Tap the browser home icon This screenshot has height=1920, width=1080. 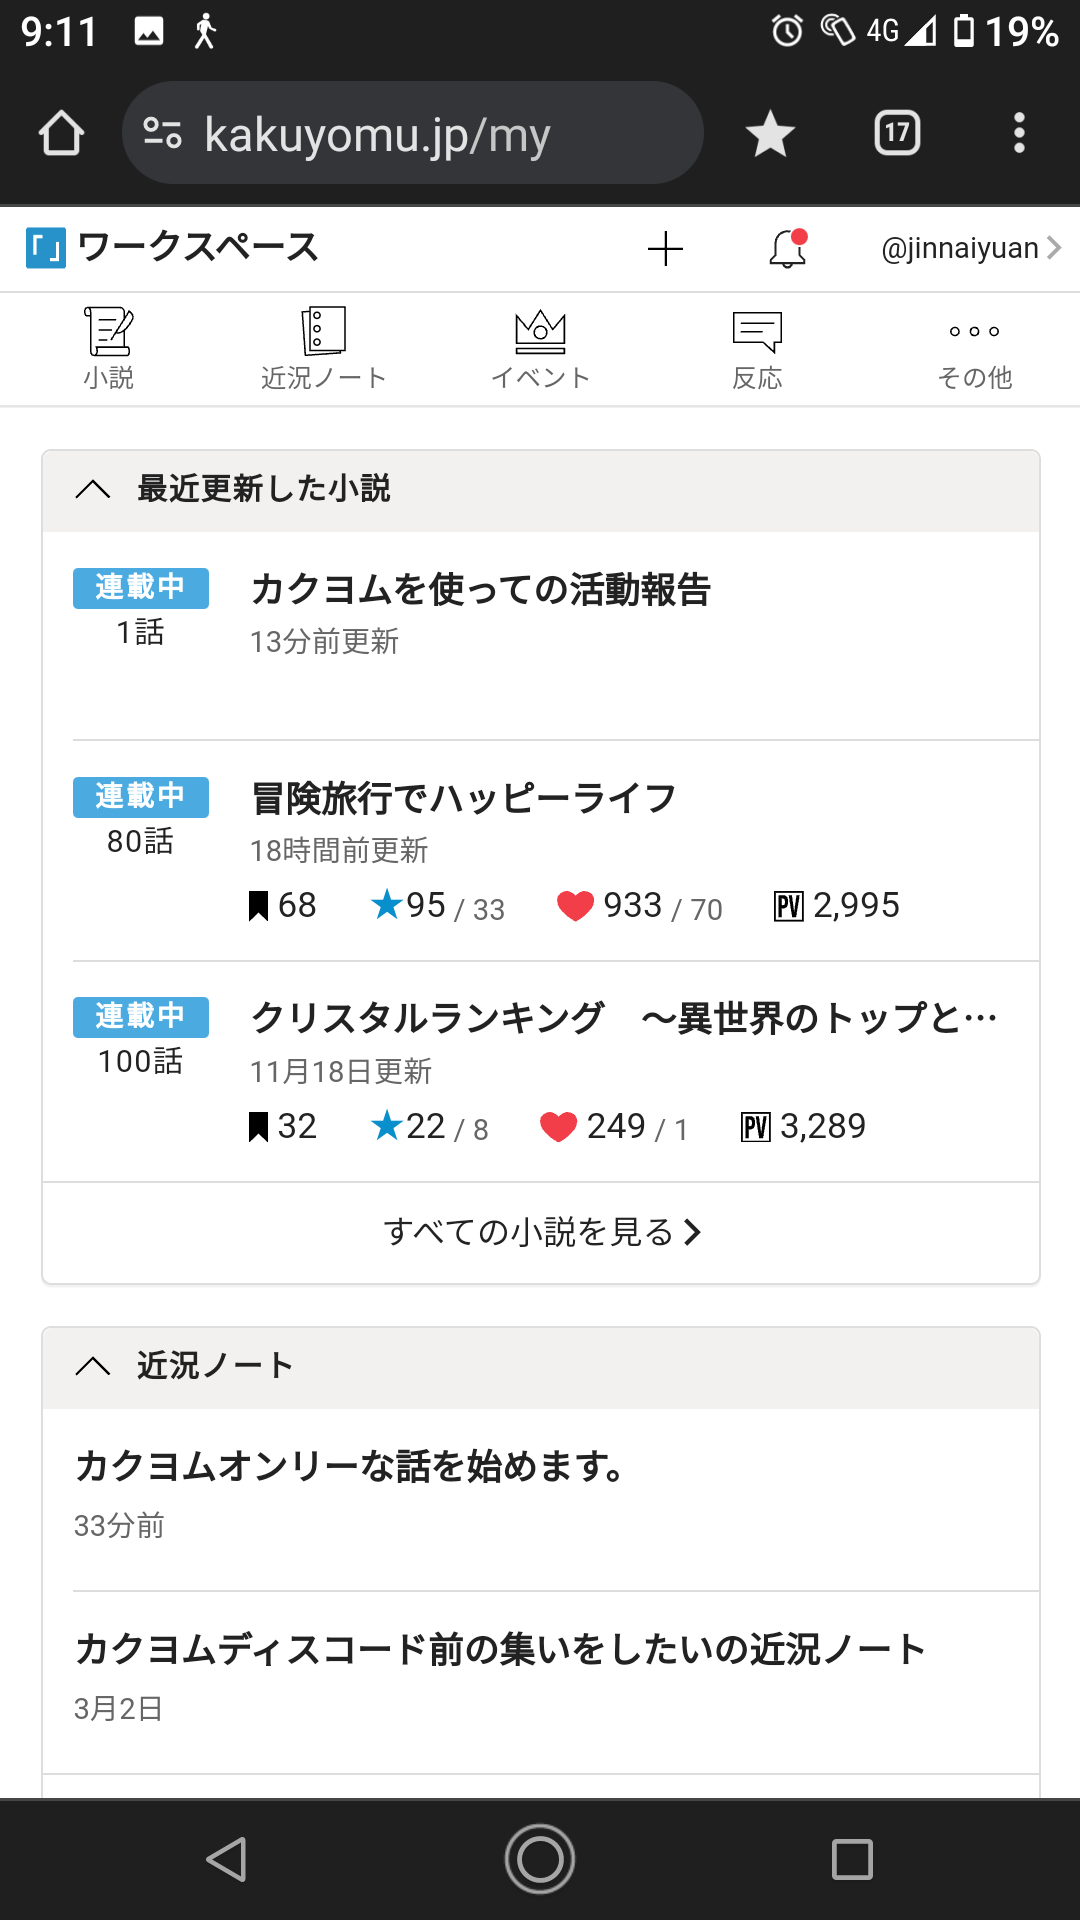point(61,133)
